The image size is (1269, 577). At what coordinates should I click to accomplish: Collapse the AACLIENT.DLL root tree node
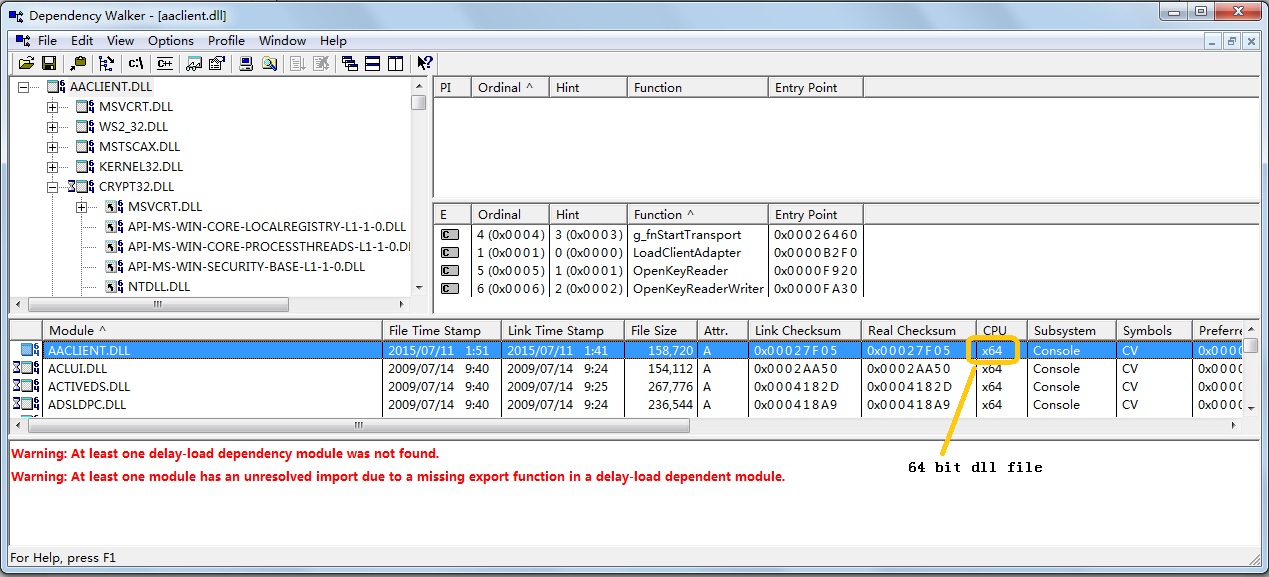coord(23,87)
